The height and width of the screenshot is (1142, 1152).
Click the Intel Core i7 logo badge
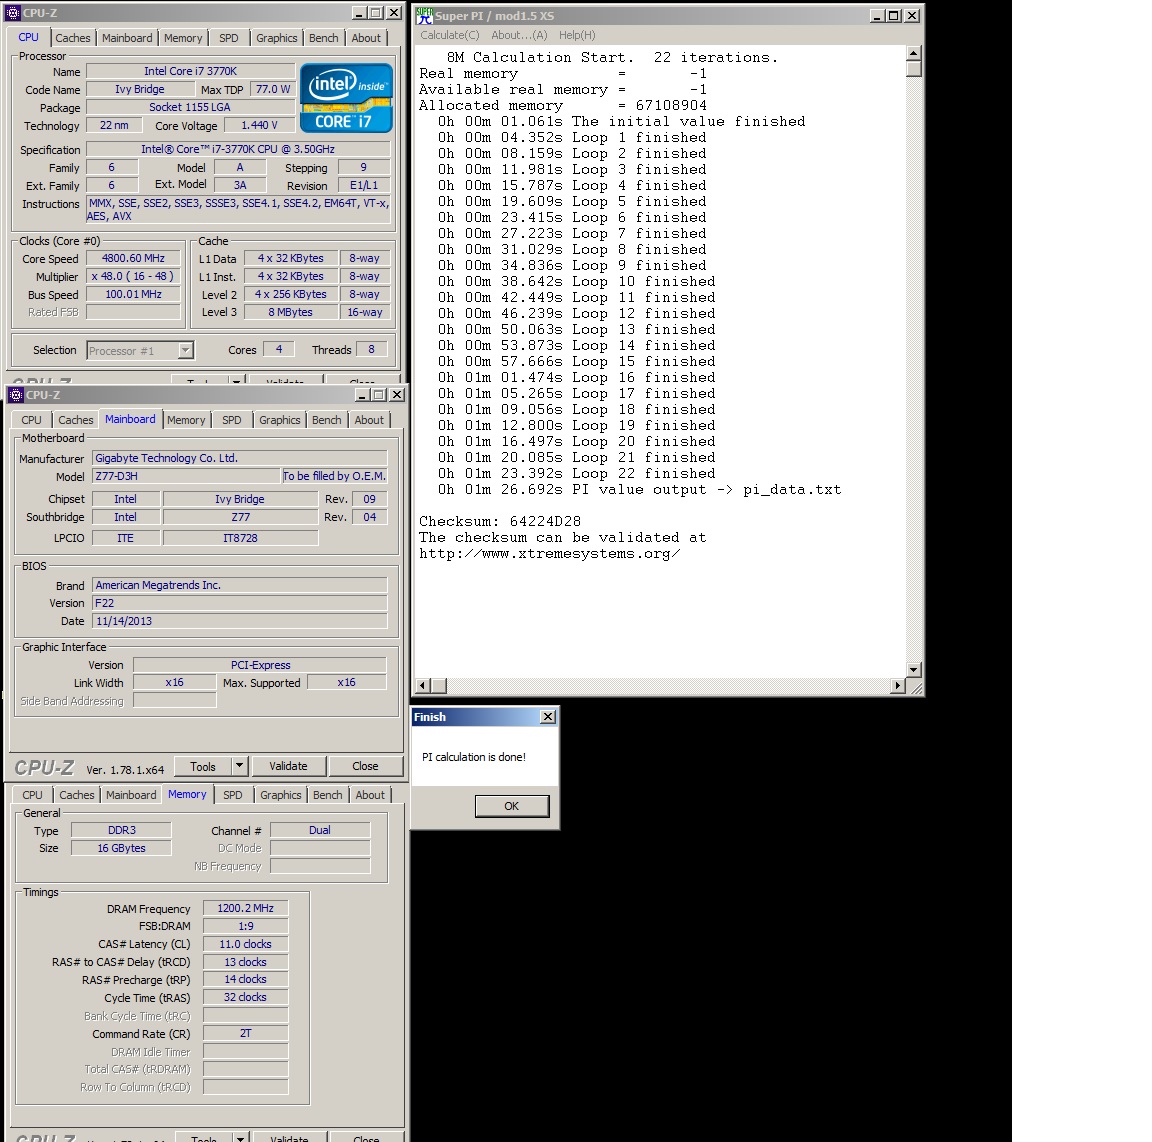346,98
